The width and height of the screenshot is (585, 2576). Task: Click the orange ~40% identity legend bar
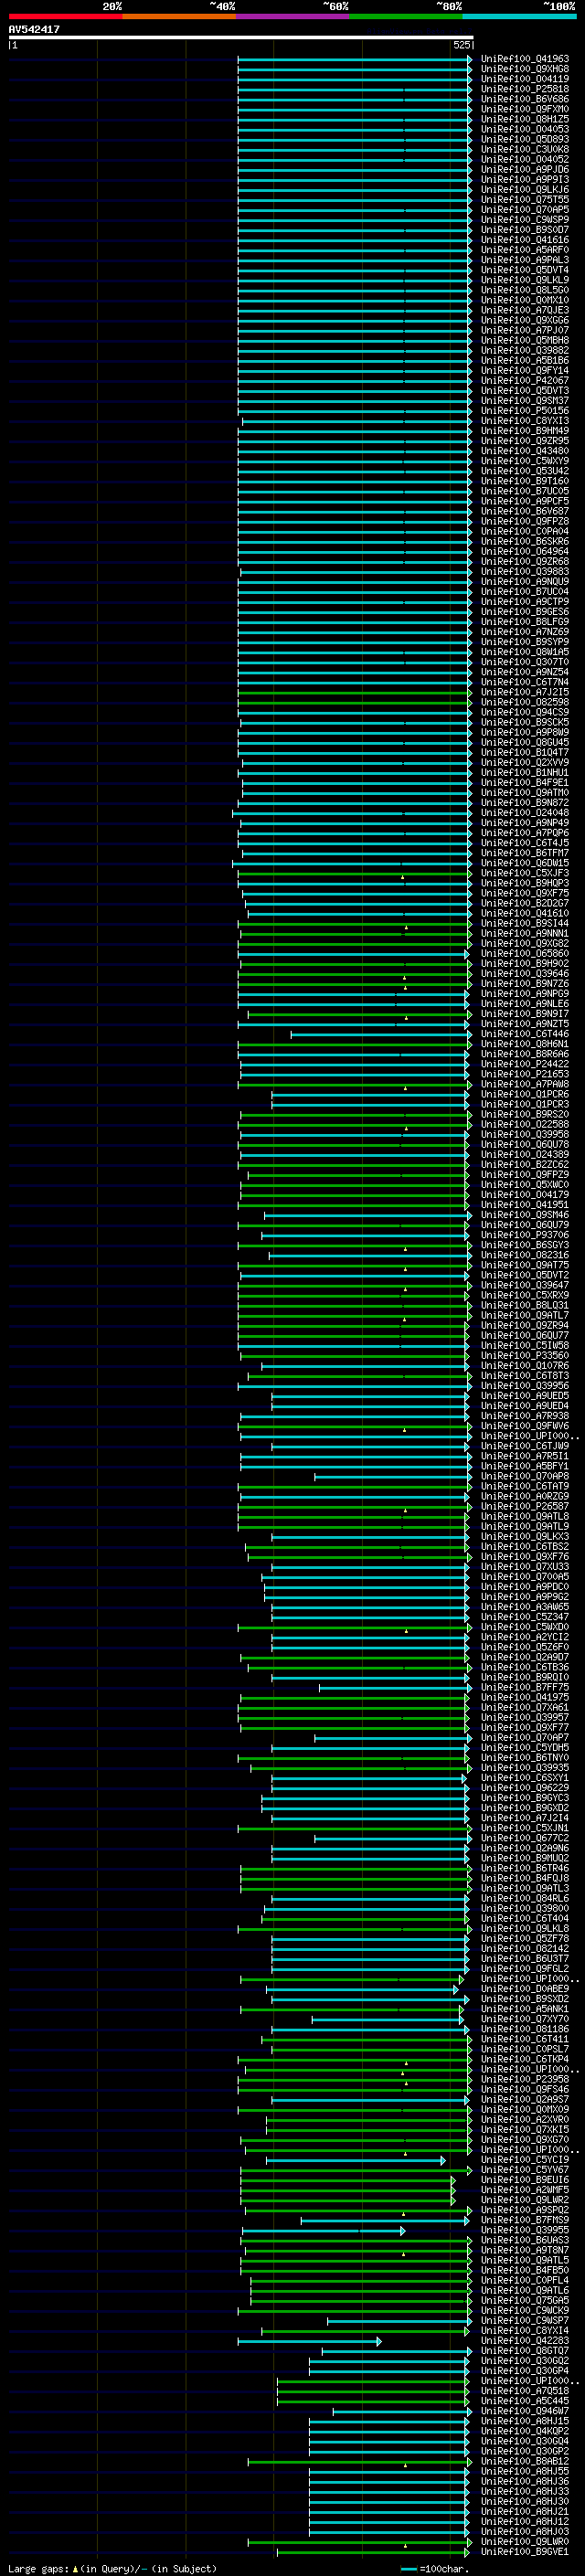tap(179, 16)
